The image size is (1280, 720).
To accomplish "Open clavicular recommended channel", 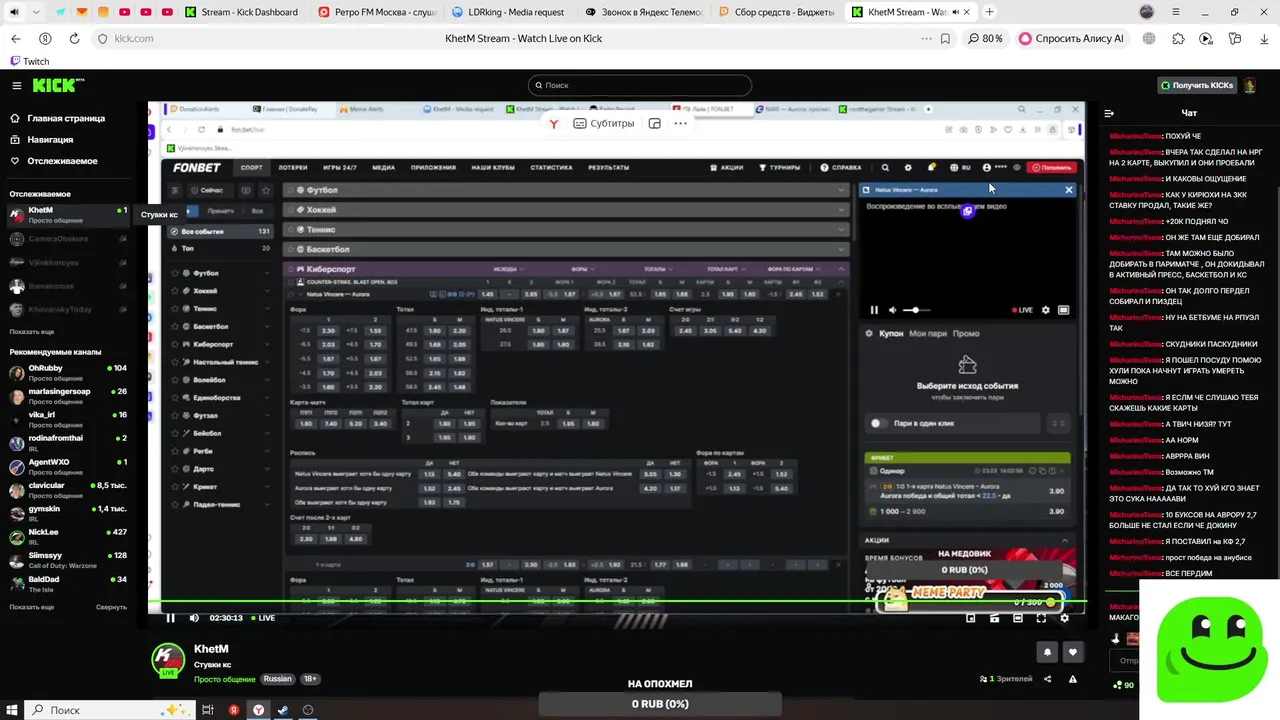I will click(x=68, y=490).
